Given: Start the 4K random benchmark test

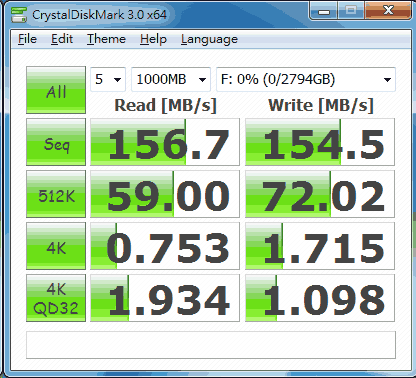Looking at the screenshot, I should tap(56, 246).
